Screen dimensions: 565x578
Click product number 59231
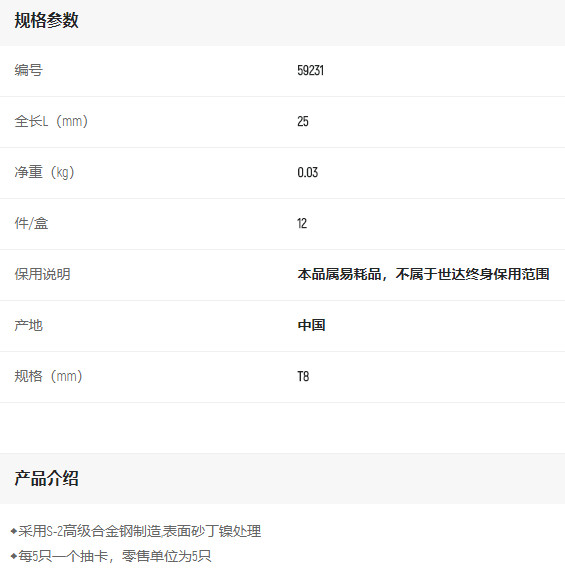(310, 70)
